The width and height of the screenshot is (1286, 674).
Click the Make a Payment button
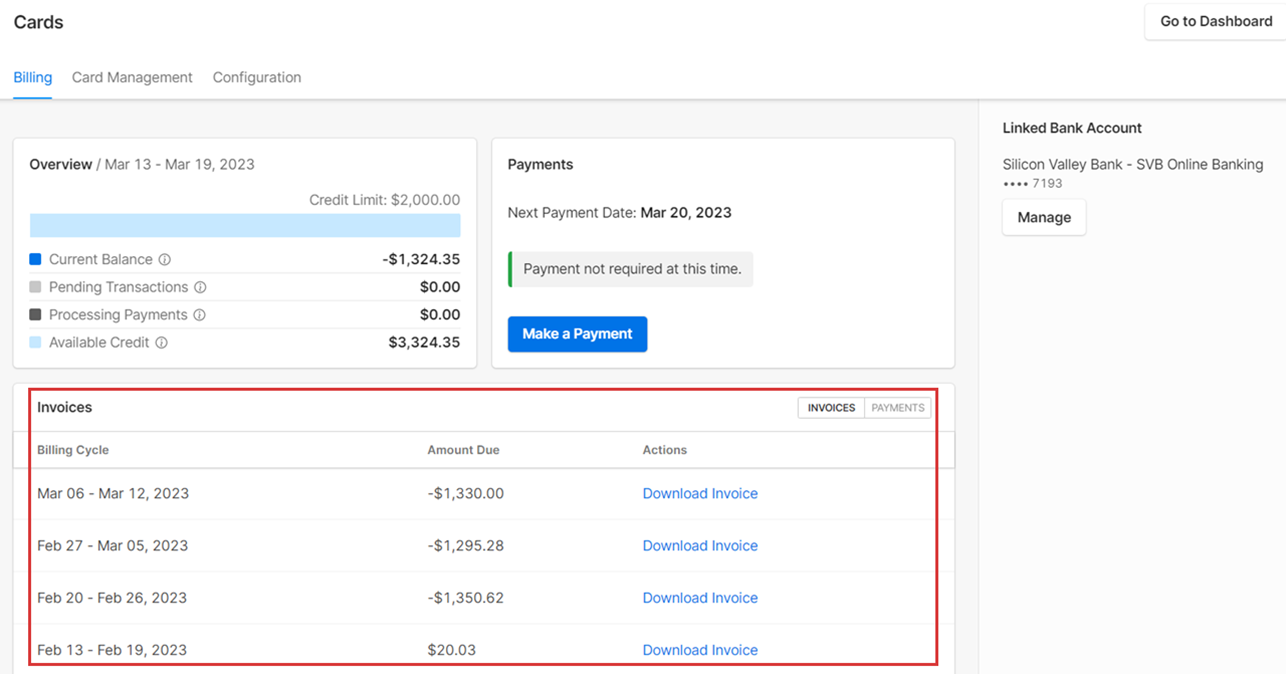point(577,334)
